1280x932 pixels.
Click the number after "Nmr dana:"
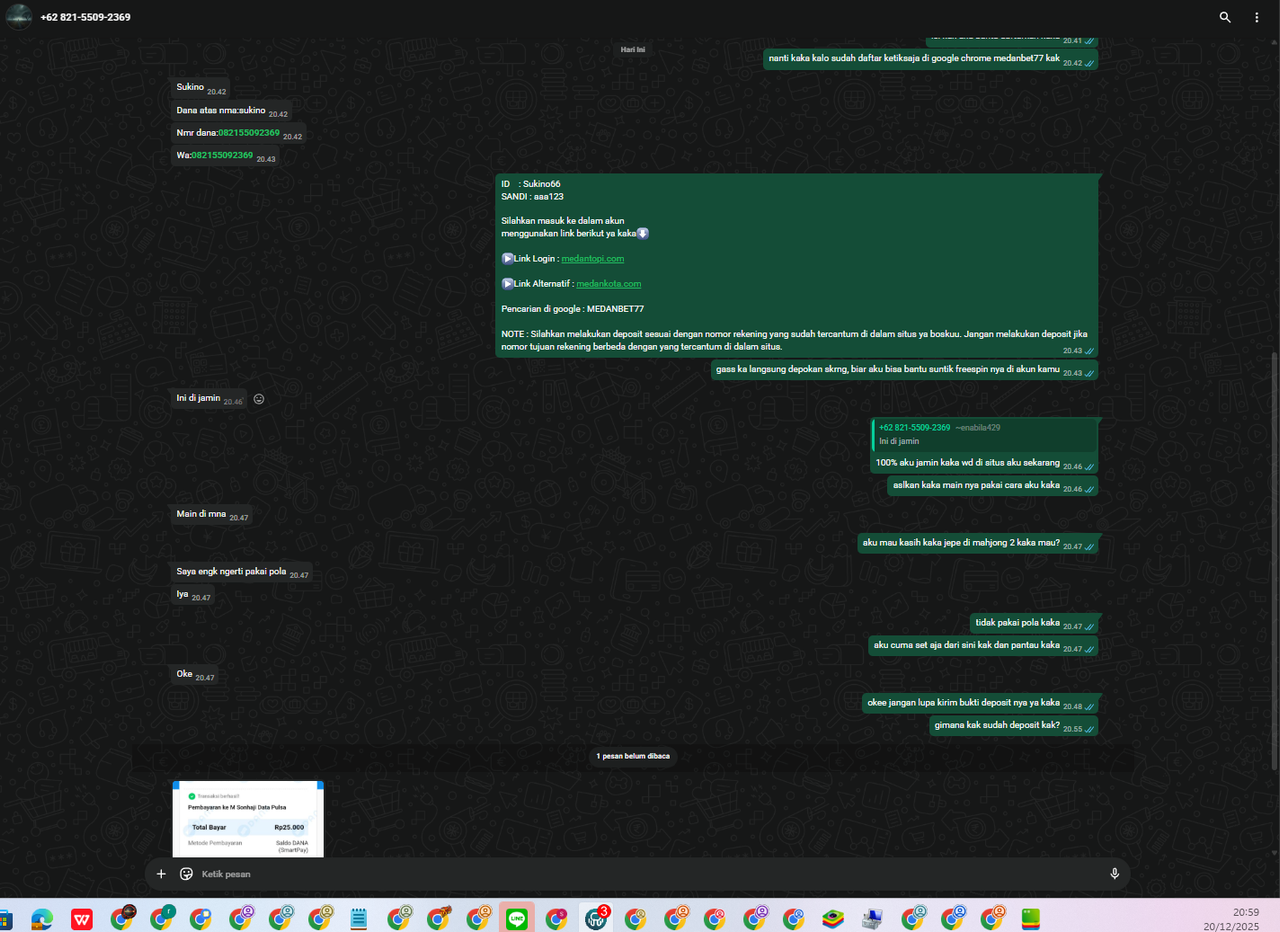(x=249, y=133)
